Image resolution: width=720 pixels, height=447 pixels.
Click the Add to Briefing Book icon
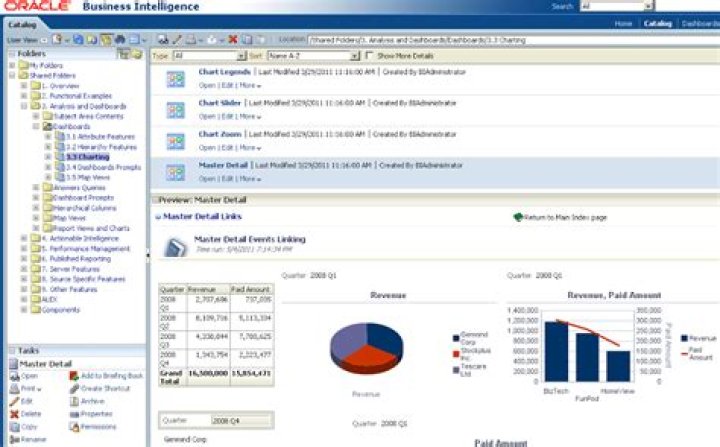[x=74, y=376]
